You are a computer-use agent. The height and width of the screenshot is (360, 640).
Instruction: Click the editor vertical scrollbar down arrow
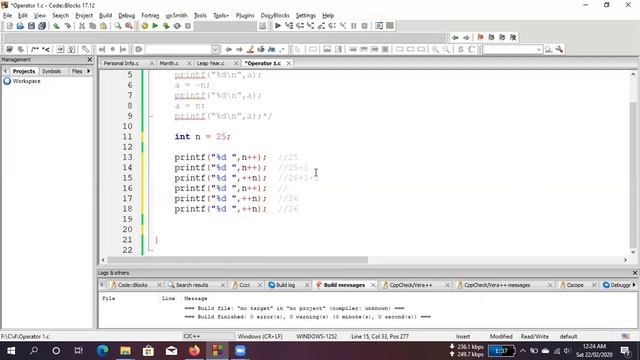pyautogui.click(x=633, y=252)
